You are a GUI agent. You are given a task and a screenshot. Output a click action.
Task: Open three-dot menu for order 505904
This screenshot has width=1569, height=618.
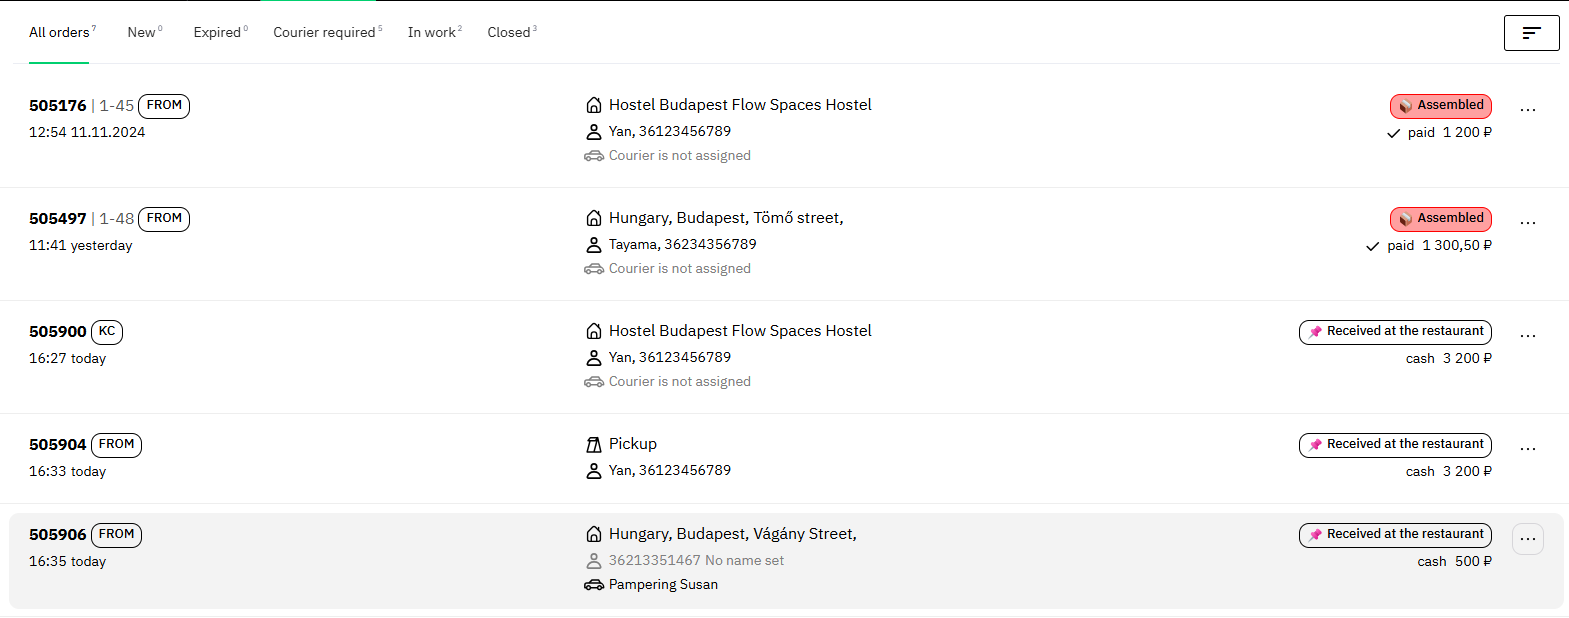coord(1528,449)
